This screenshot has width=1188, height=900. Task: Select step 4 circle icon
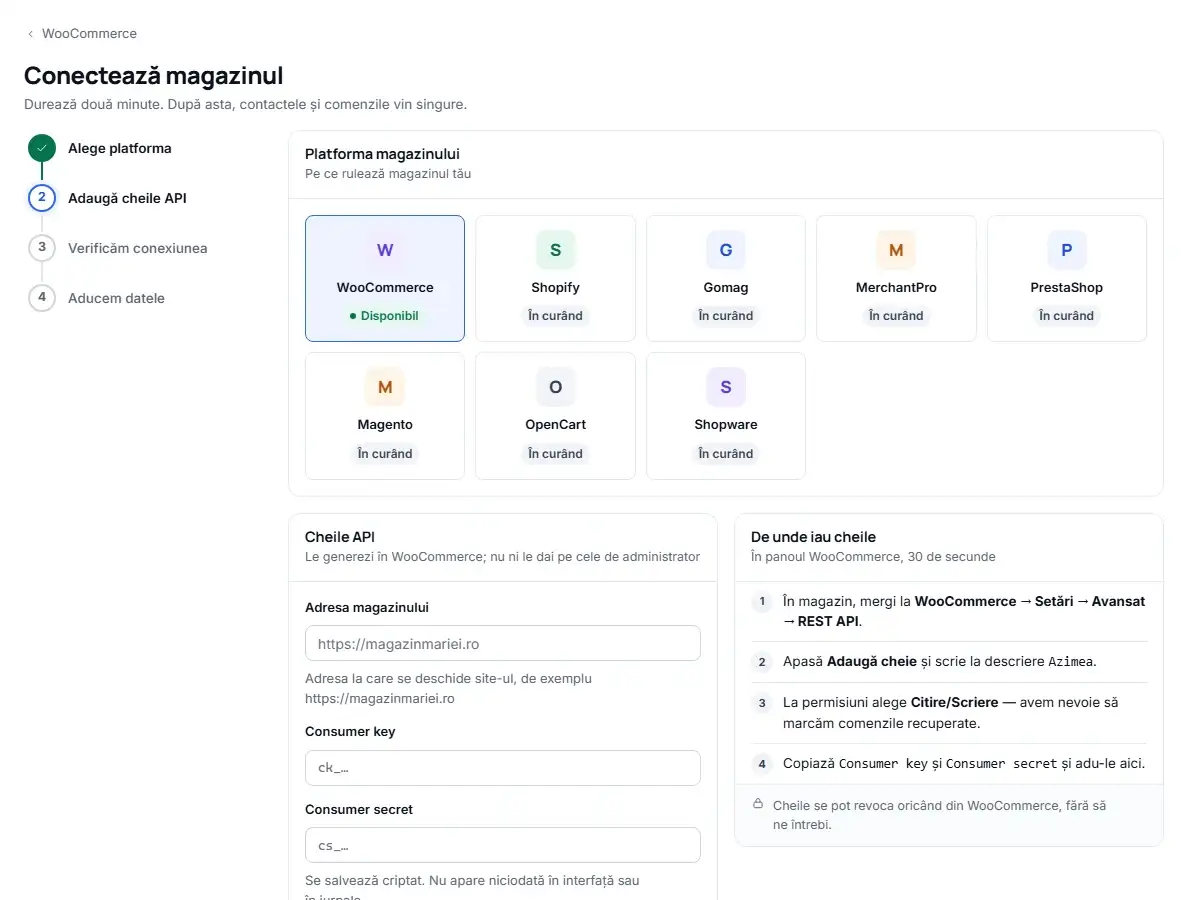coord(42,298)
